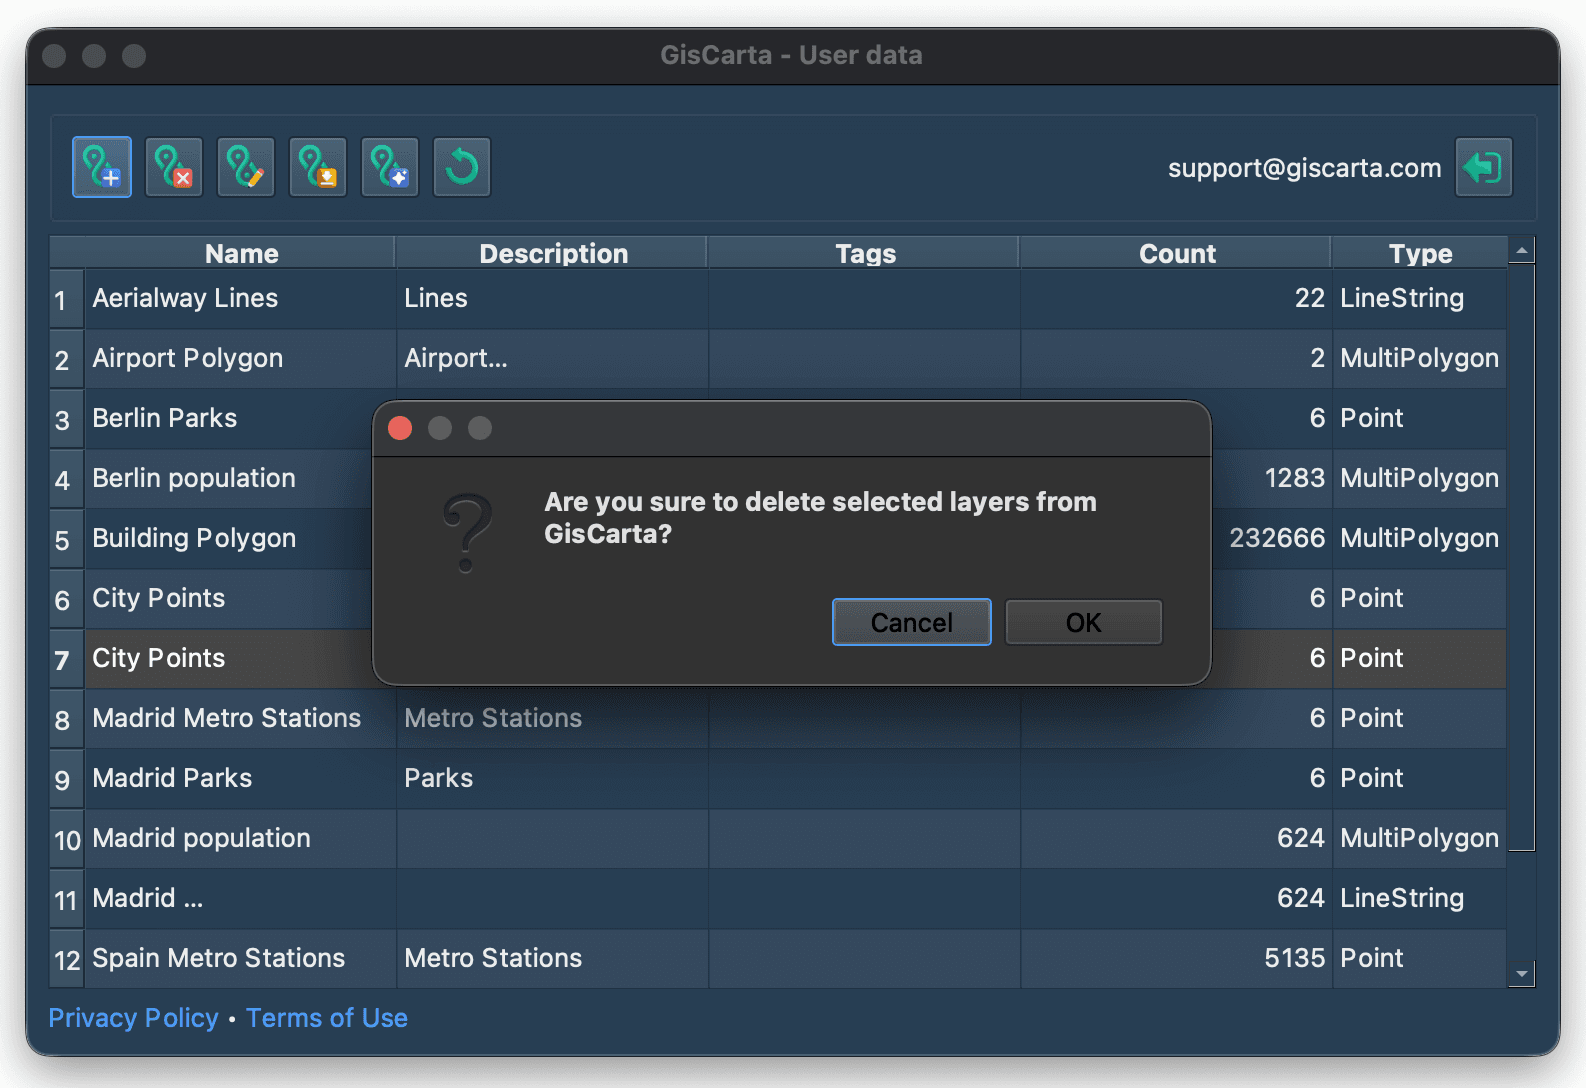This screenshot has width=1586, height=1088.
Task: Select the Madrid Metro Stations layer name
Action: point(226,718)
